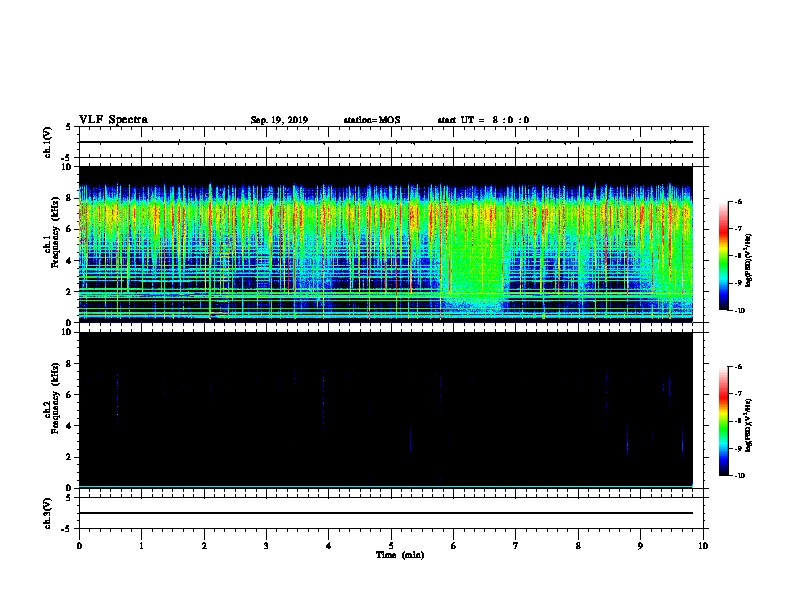This screenshot has width=792, height=612.
Task: Click the "VLF Spectra" plot title
Action: click(113, 120)
